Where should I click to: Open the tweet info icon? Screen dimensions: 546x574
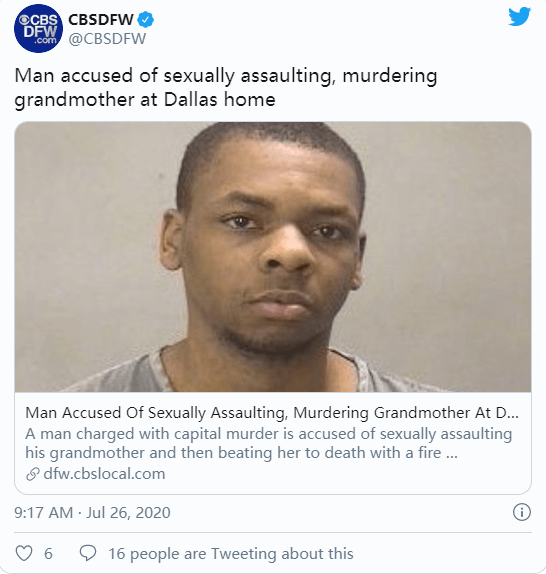[x=521, y=512]
